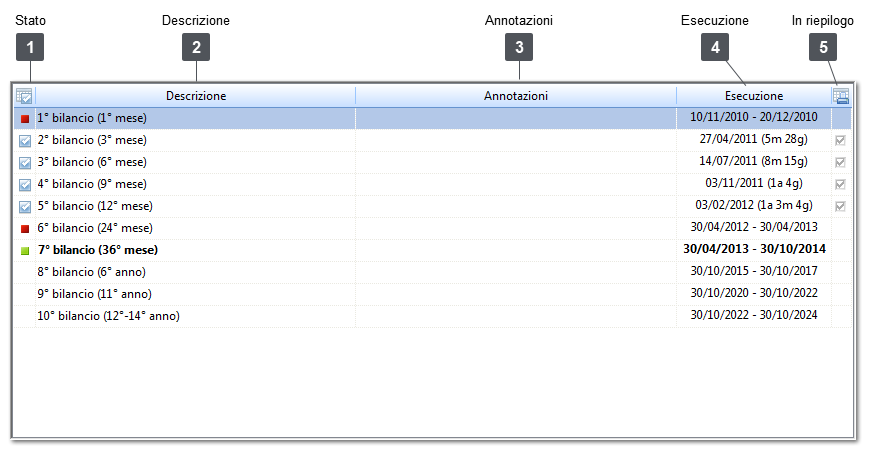Click the In riepilogo column header icon
Image resolution: width=870 pixels, height=449 pixels.
tap(841, 96)
